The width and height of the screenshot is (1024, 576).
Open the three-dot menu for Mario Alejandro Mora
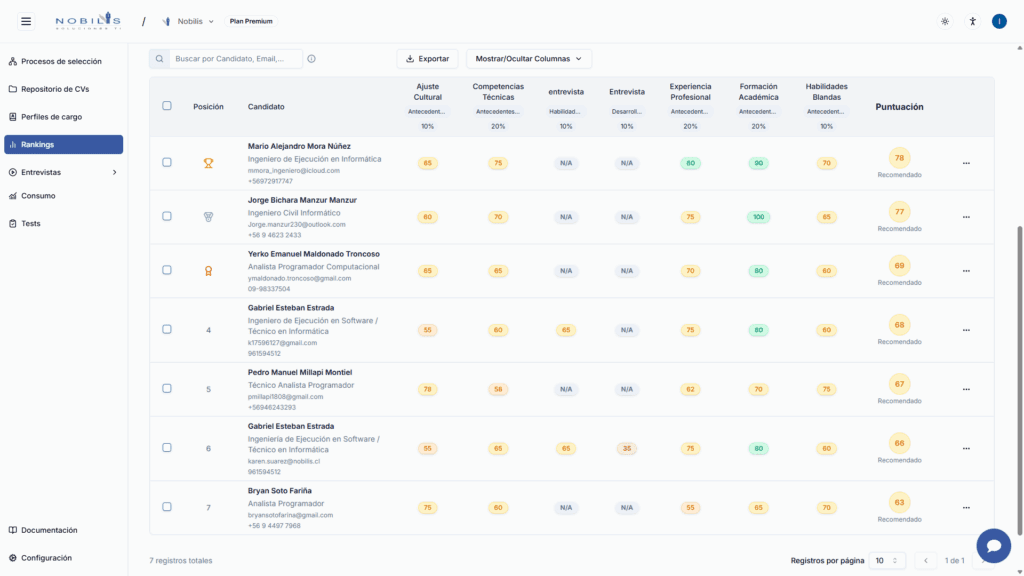pos(966,163)
